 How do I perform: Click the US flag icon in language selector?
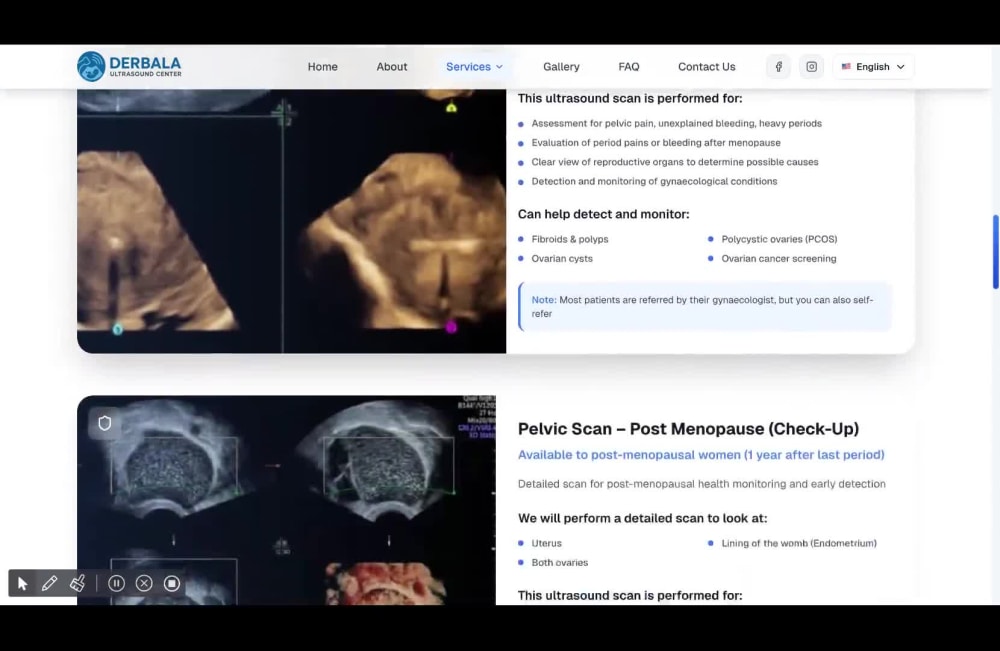click(x=846, y=66)
